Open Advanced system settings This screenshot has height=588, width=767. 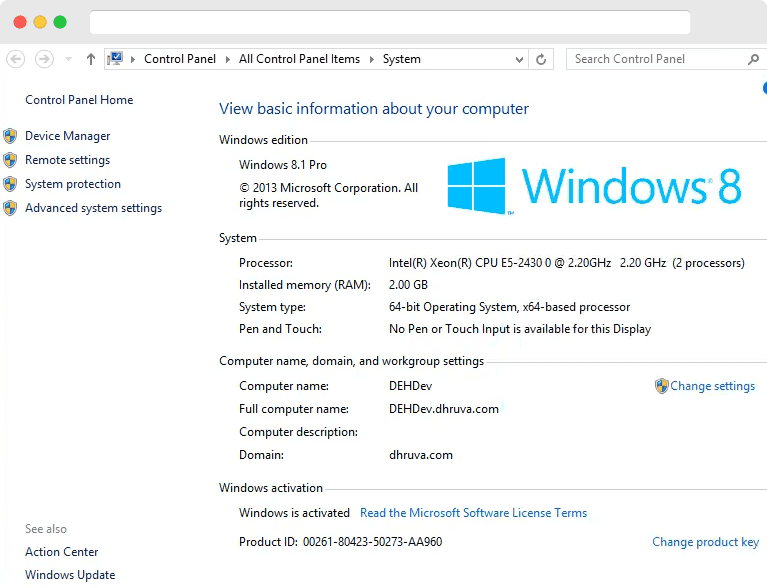pos(93,208)
